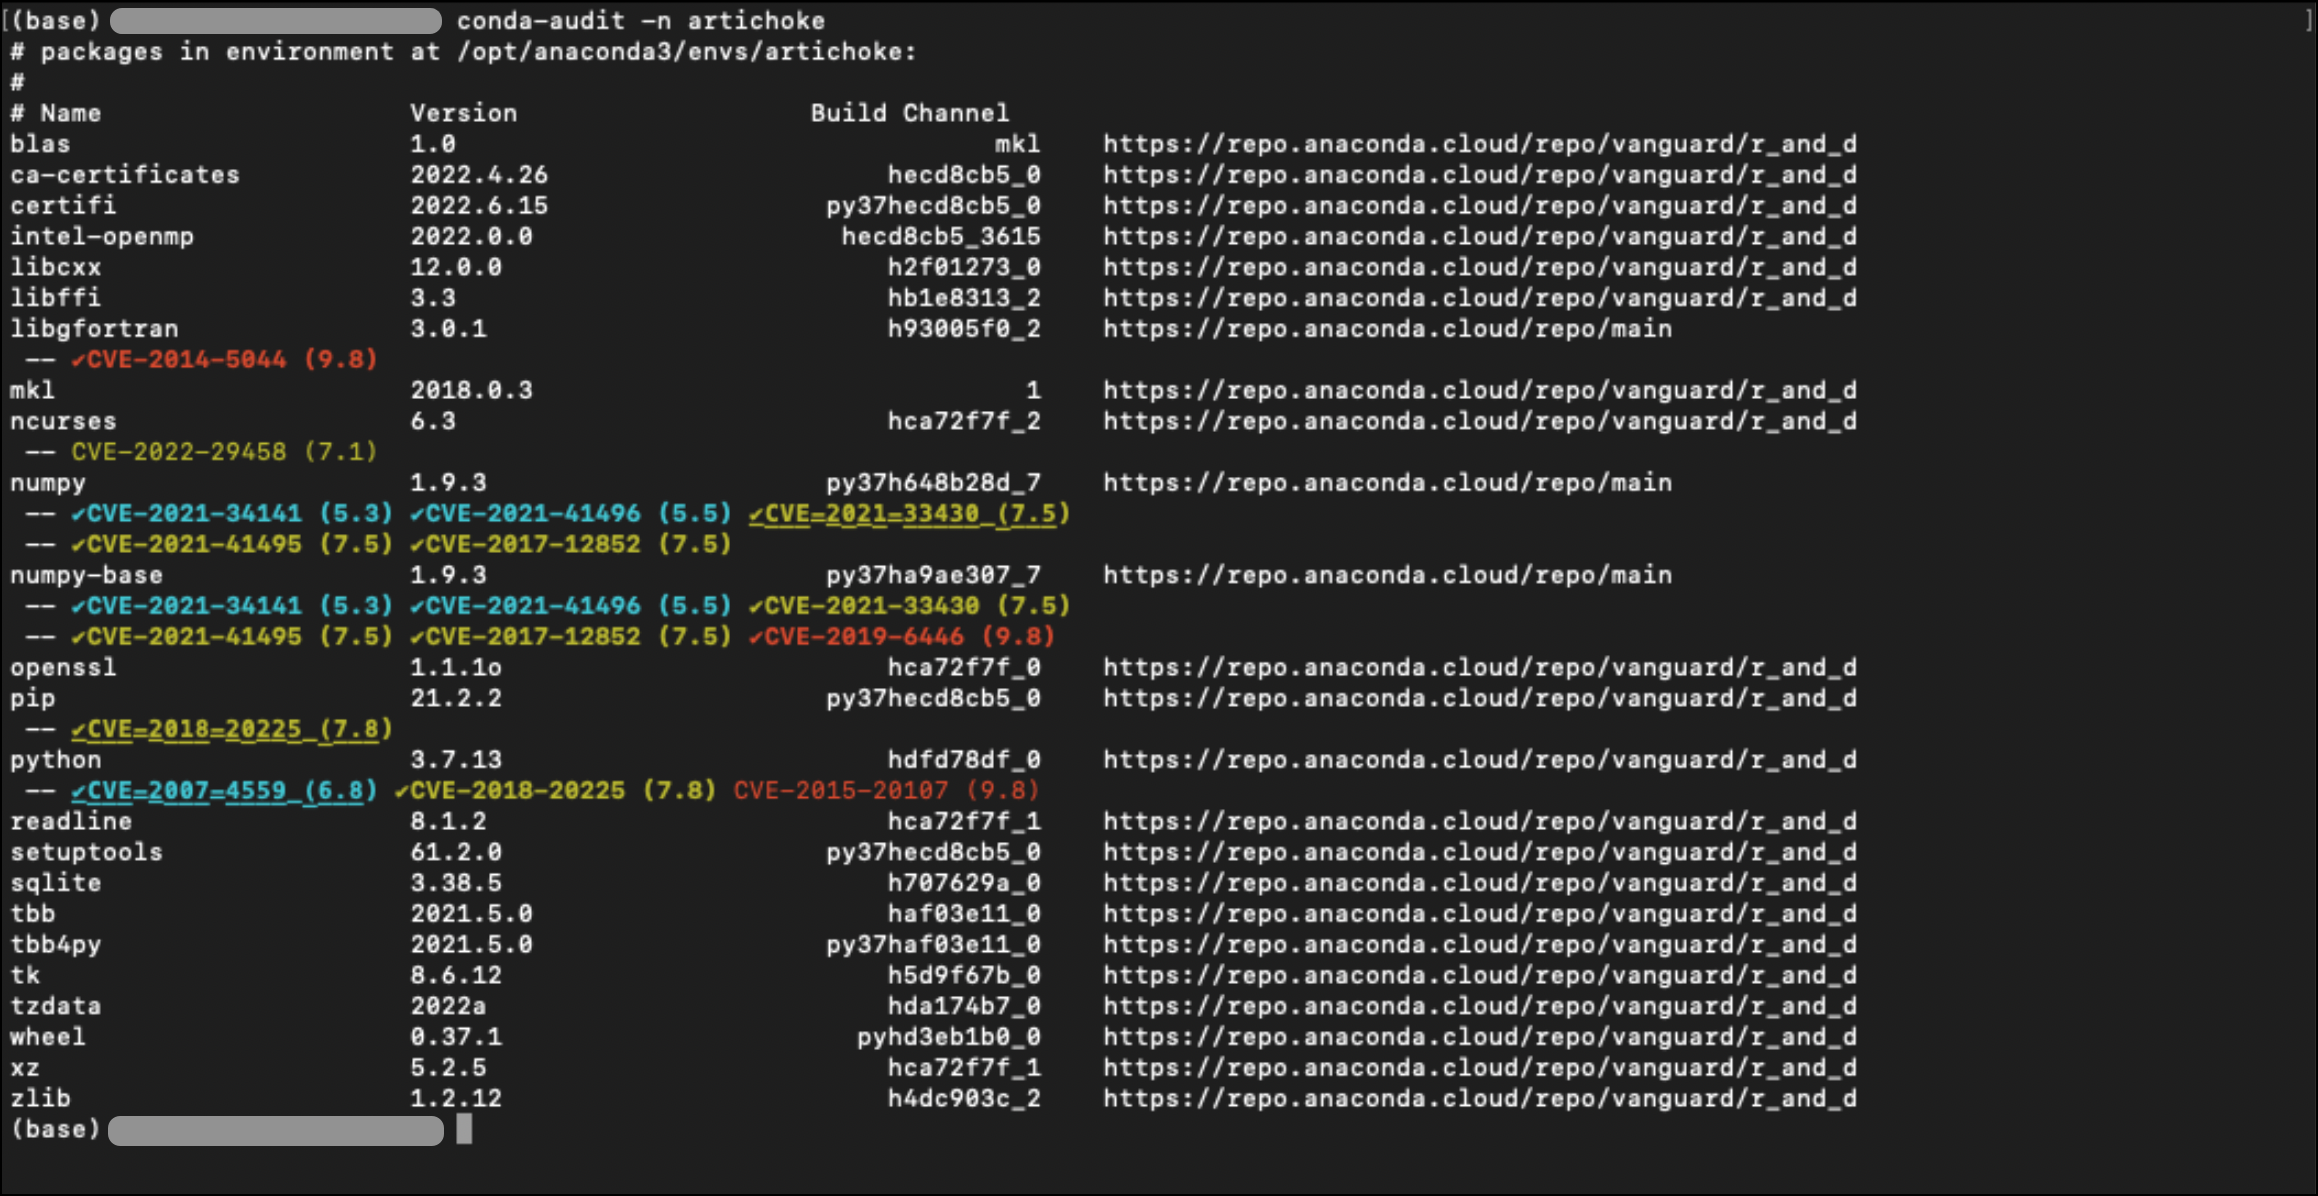Image resolution: width=2318 pixels, height=1196 pixels.
Task: Click the blas package channel URL
Action: (1480, 143)
